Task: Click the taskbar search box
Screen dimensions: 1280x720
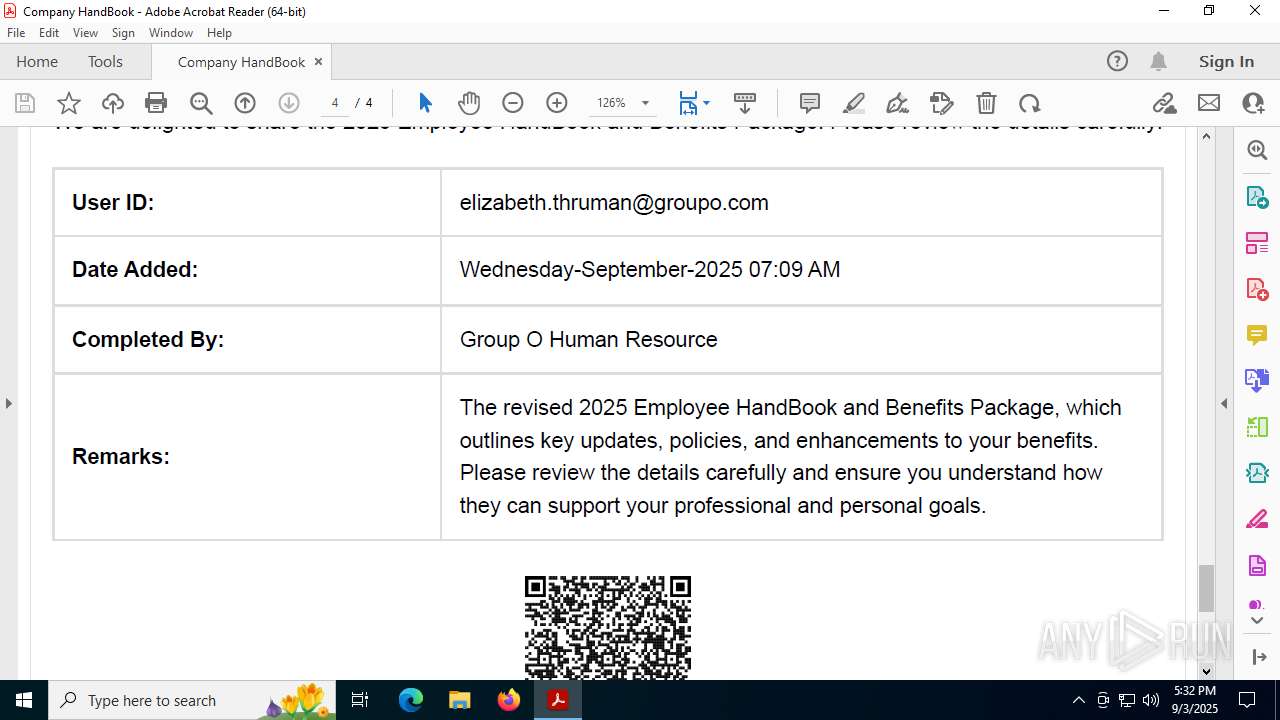Action: [x=194, y=700]
